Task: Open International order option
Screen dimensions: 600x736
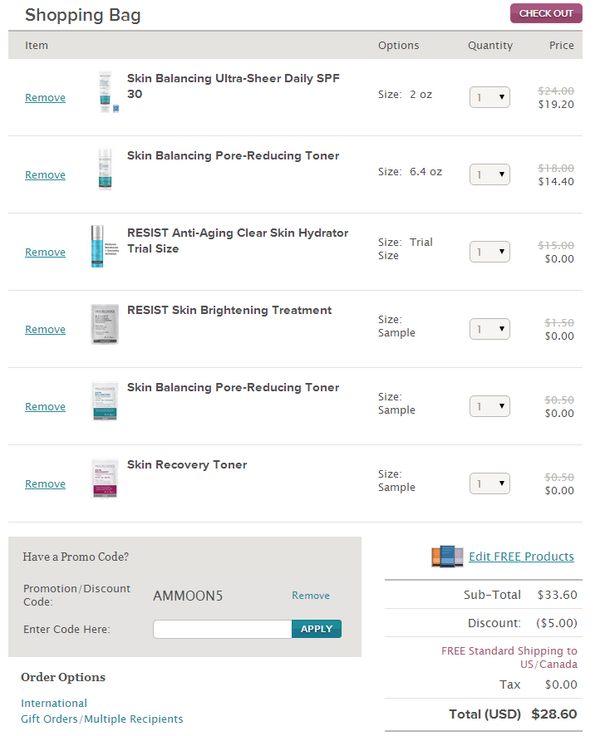Action: coord(54,703)
